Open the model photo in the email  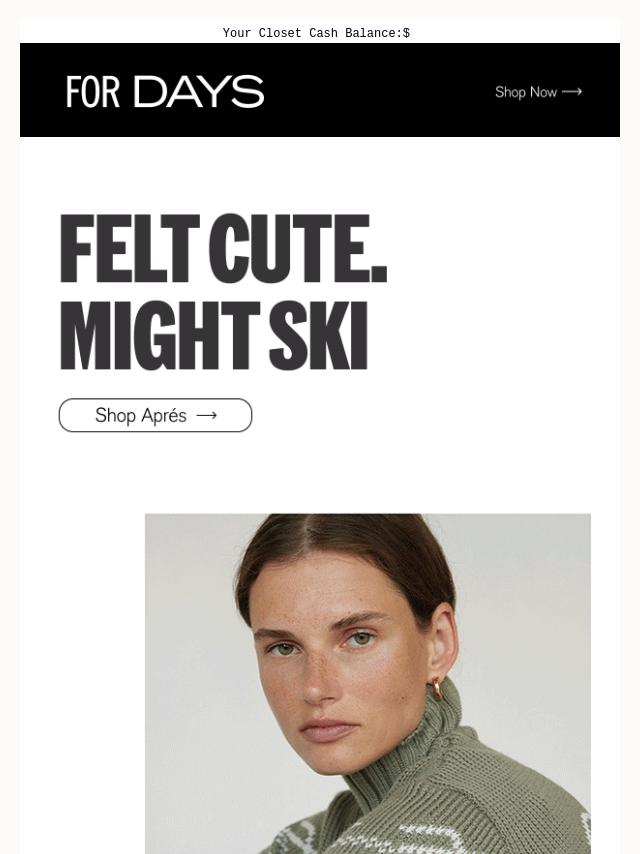coord(368,684)
